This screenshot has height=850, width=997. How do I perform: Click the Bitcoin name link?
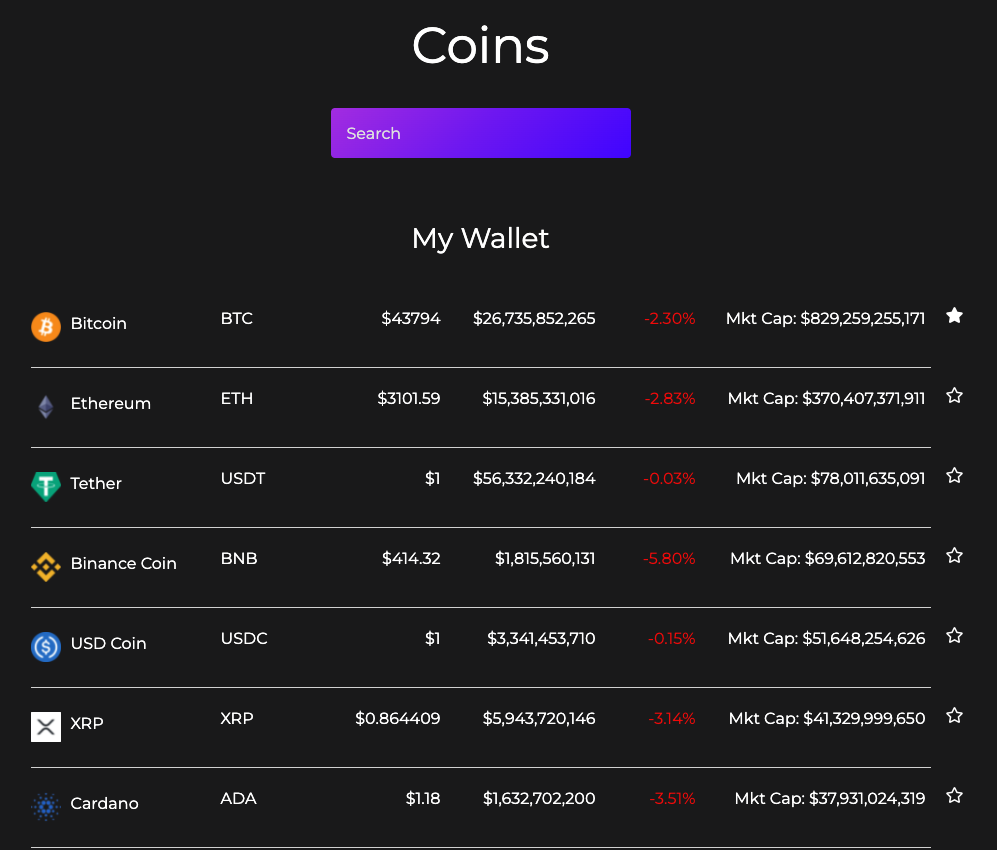click(x=98, y=323)
